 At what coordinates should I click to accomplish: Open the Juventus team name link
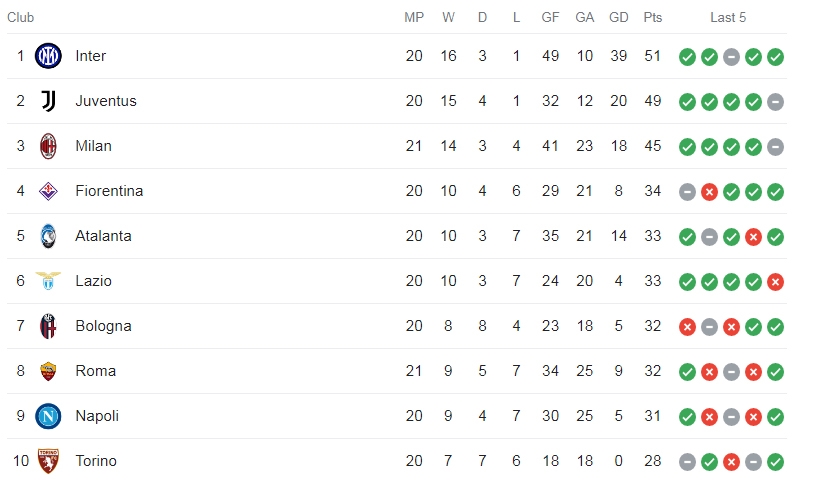coord(106,101)
